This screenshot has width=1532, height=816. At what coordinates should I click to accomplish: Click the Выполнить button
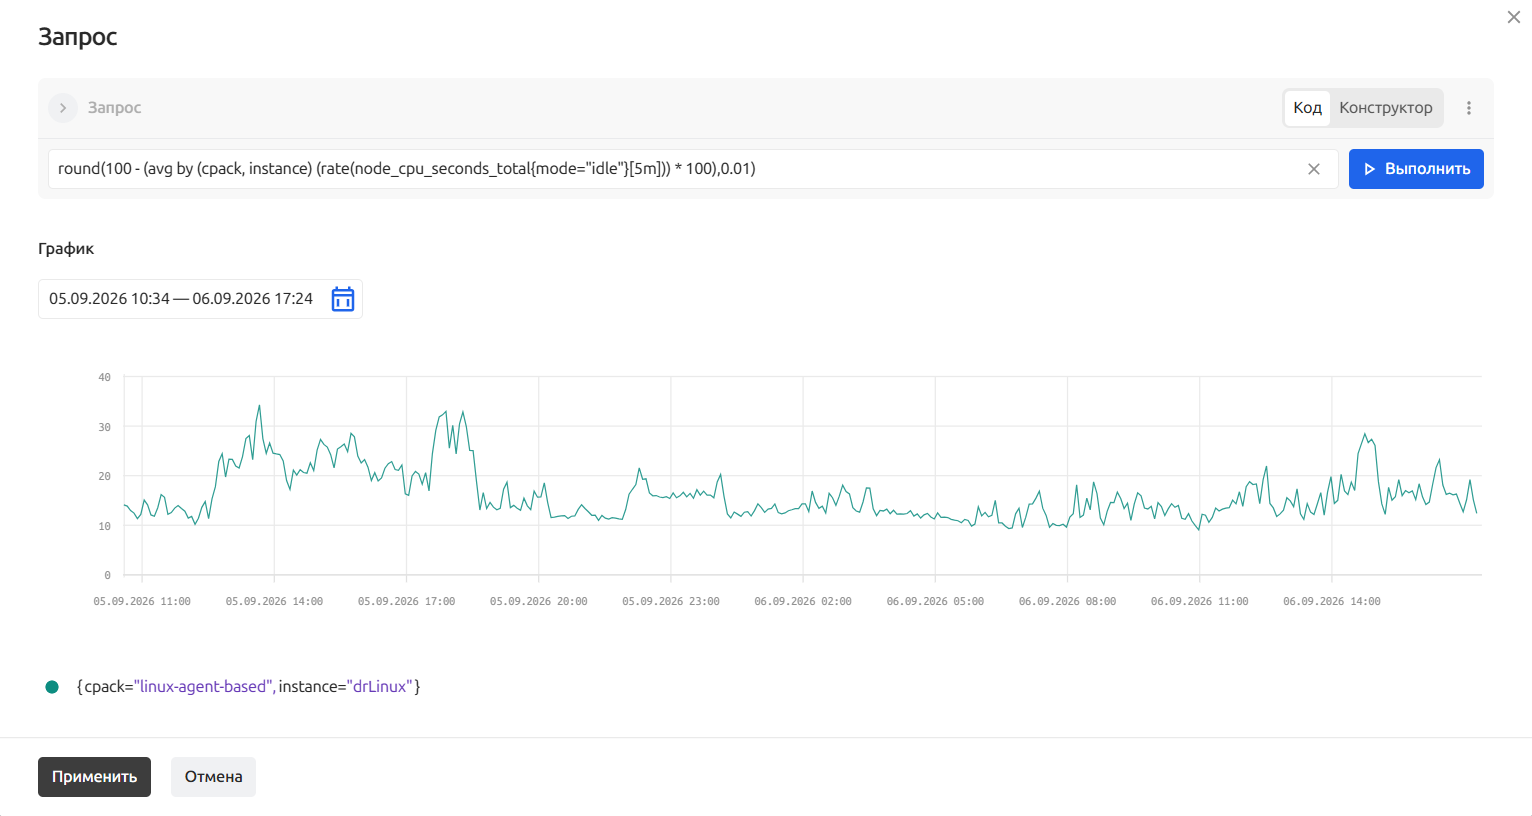pos(1416,169)
